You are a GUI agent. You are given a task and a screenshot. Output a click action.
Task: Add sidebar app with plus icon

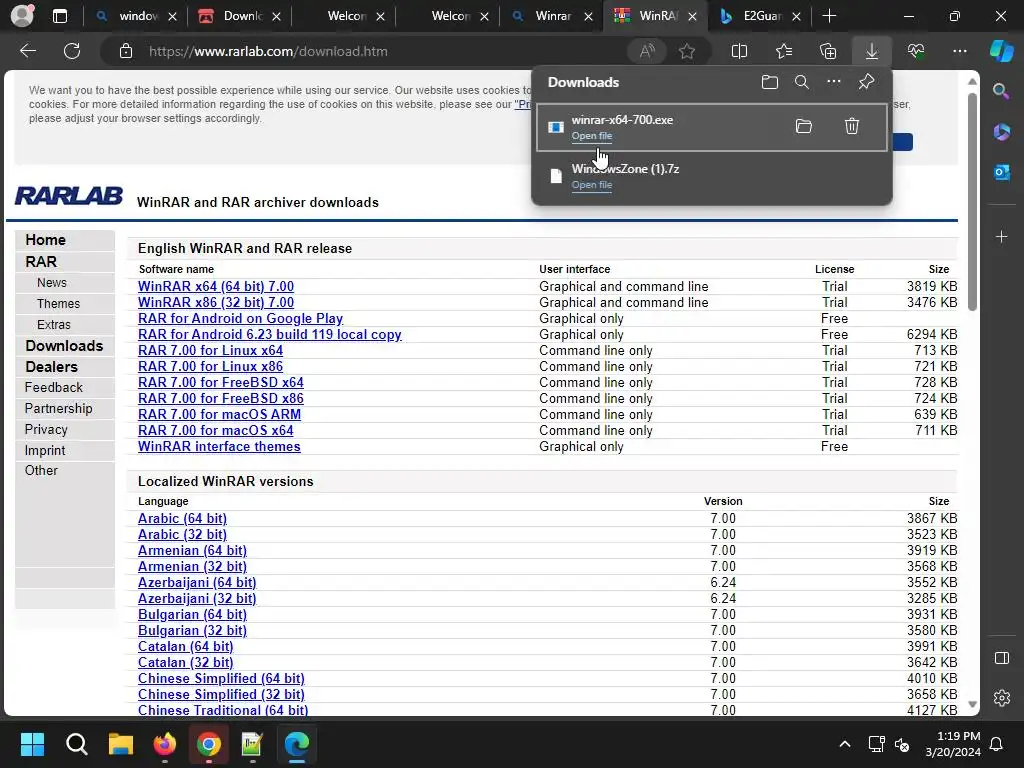[x=1001, y=236]
